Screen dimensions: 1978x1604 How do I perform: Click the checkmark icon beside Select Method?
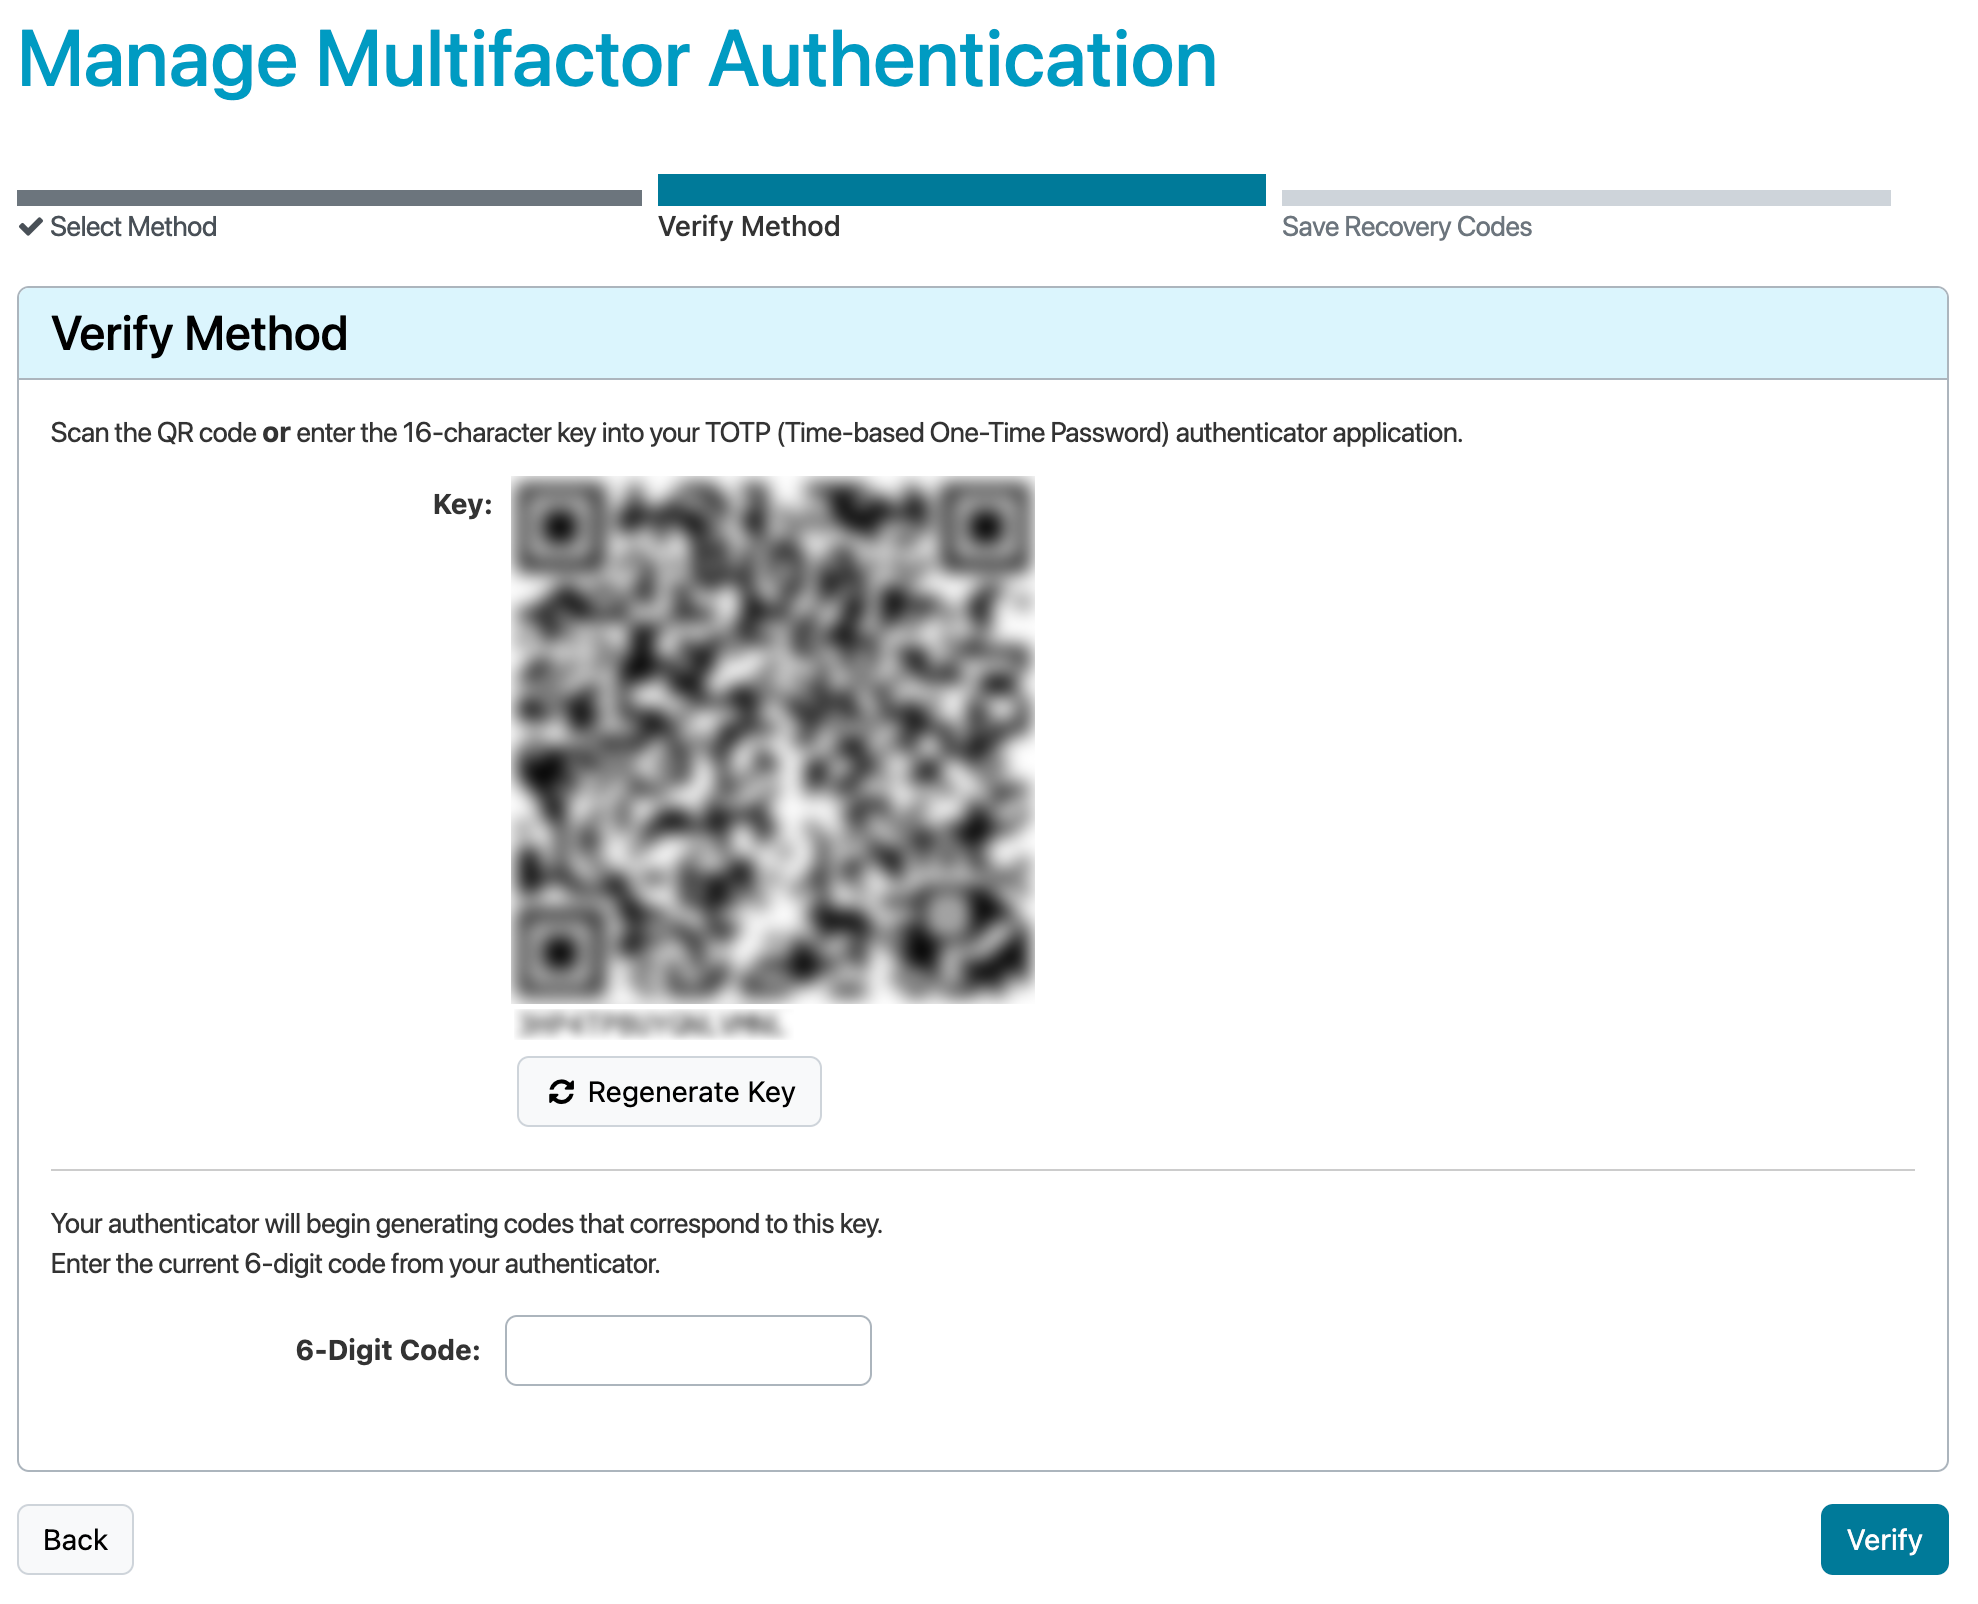(x=31, y=226)
